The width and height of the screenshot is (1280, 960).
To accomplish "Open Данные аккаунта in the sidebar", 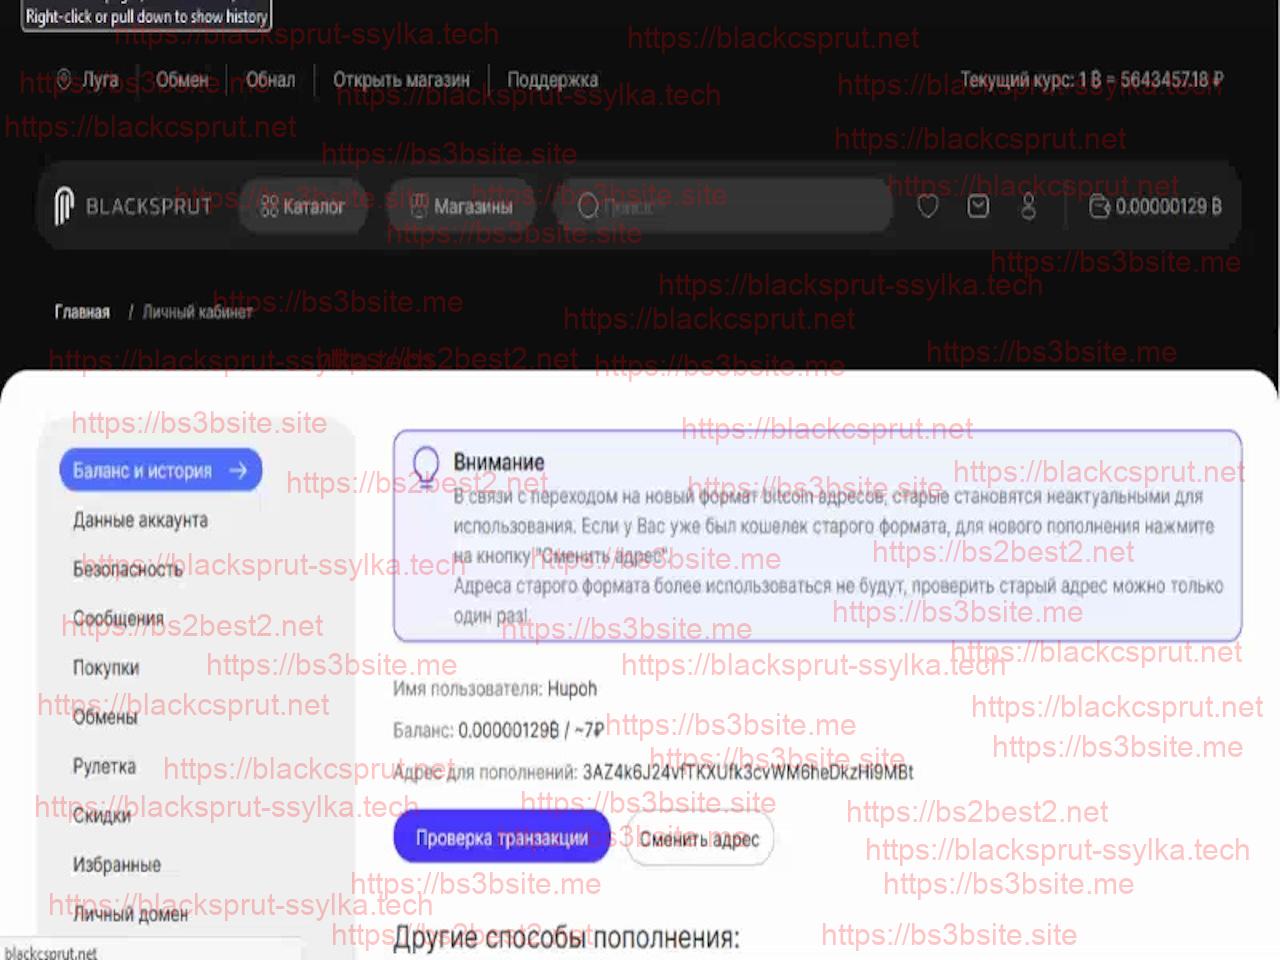I will tap(140, 520).
